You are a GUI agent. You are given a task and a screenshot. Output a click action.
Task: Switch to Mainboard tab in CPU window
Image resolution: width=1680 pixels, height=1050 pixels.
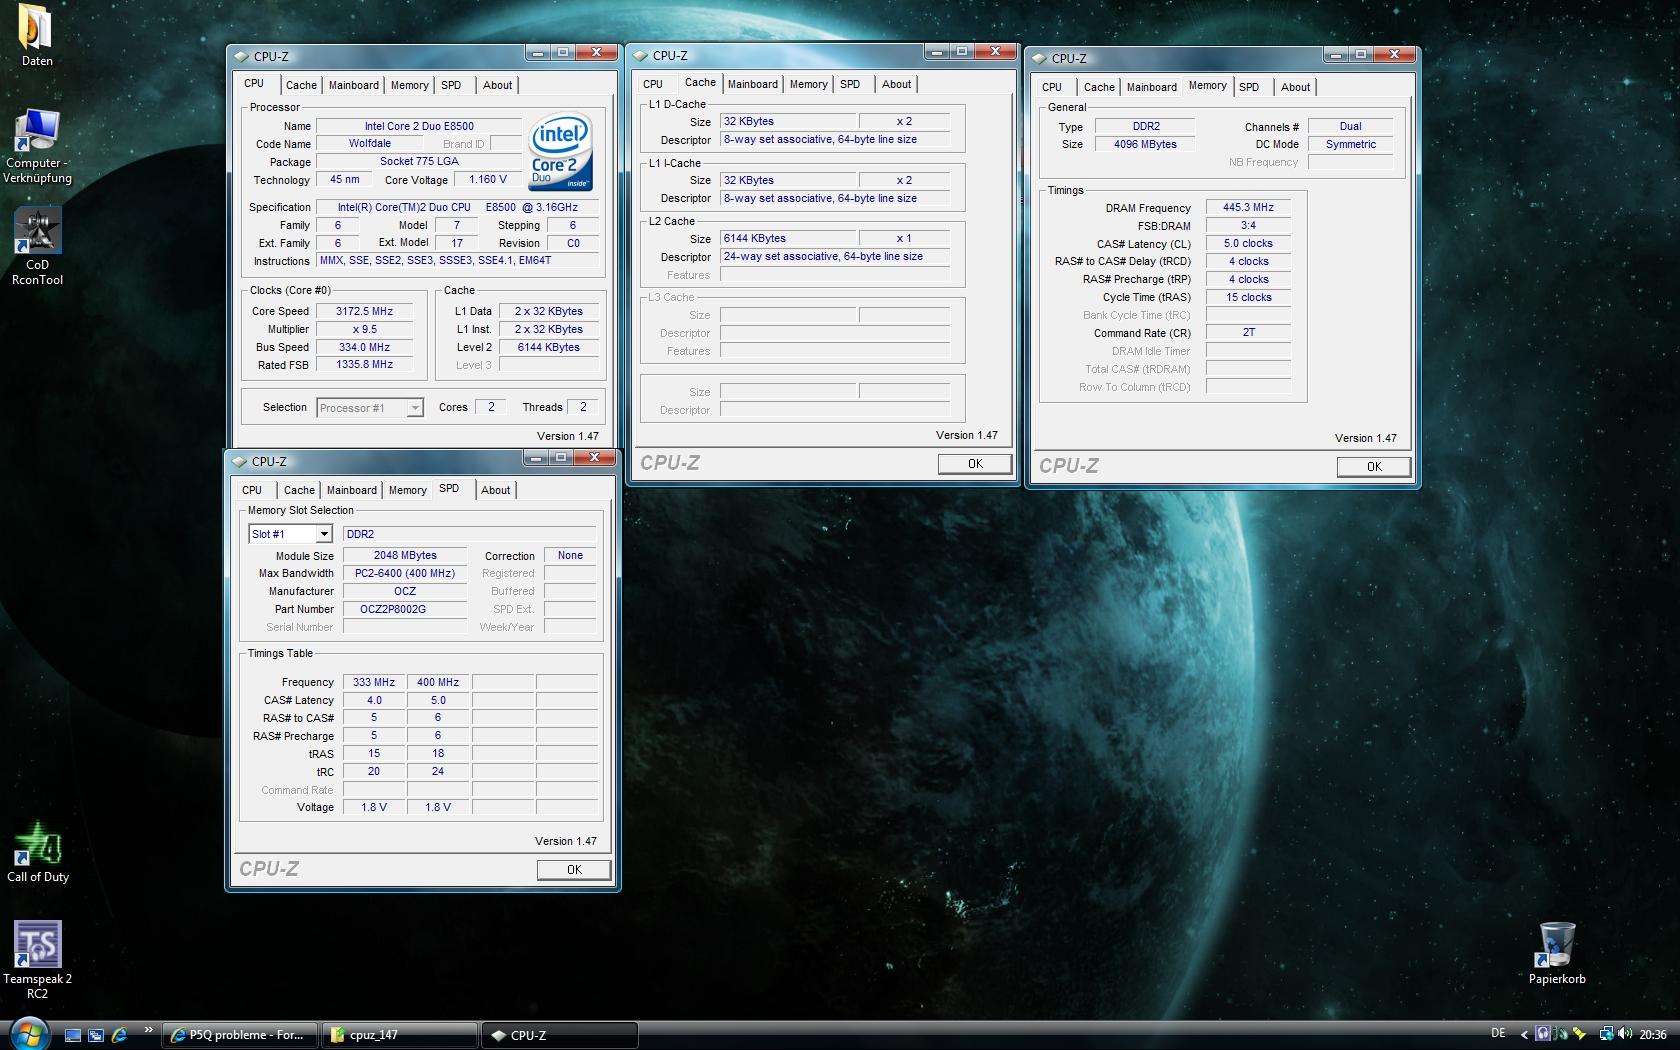click(x=354, y=86)
